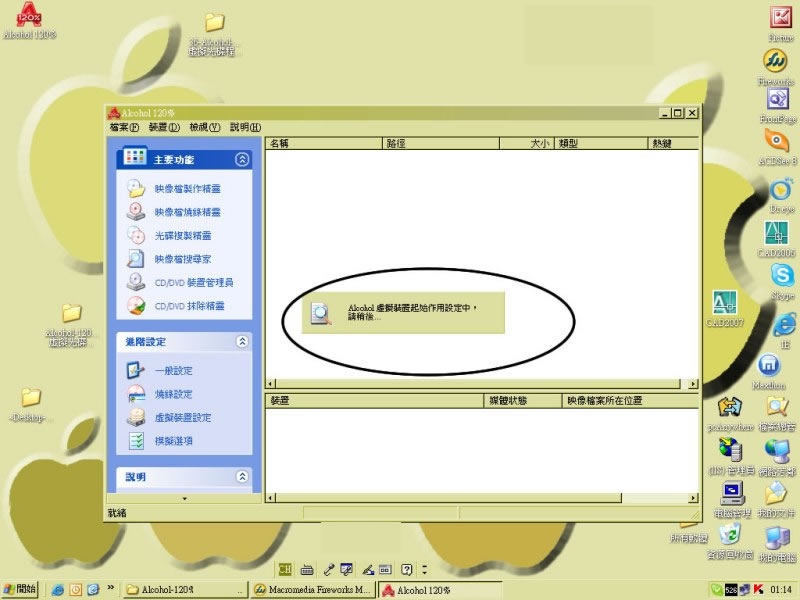Switch to Macromedia Fireworks taskbar button

pos(312,589)
